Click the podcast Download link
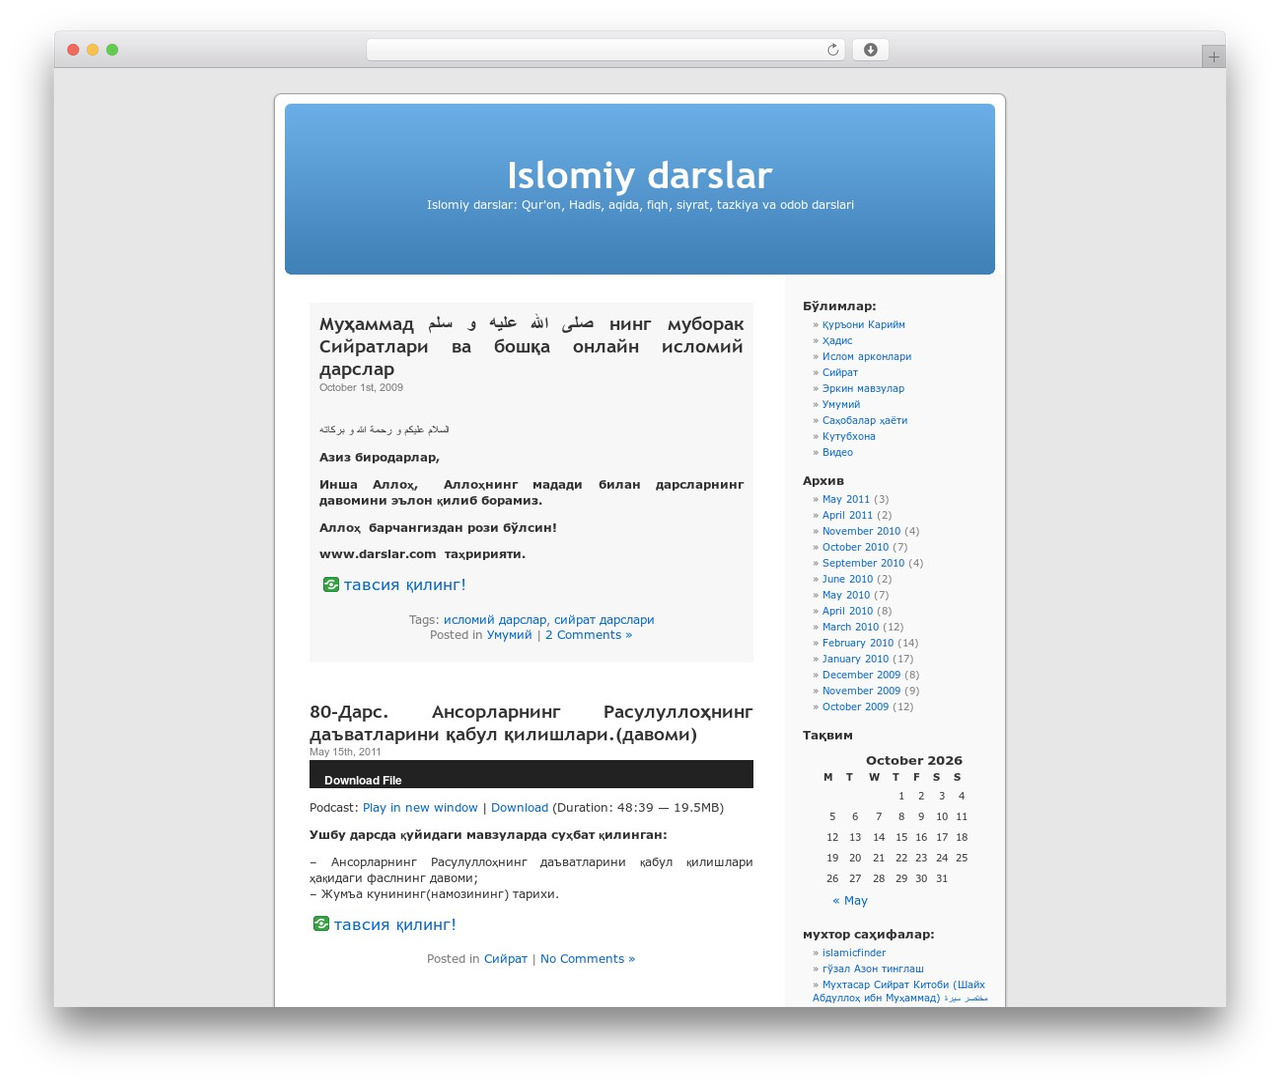Image resolution: width=1280 pixels, height=1084 pixels. click(x=519, y=808)
